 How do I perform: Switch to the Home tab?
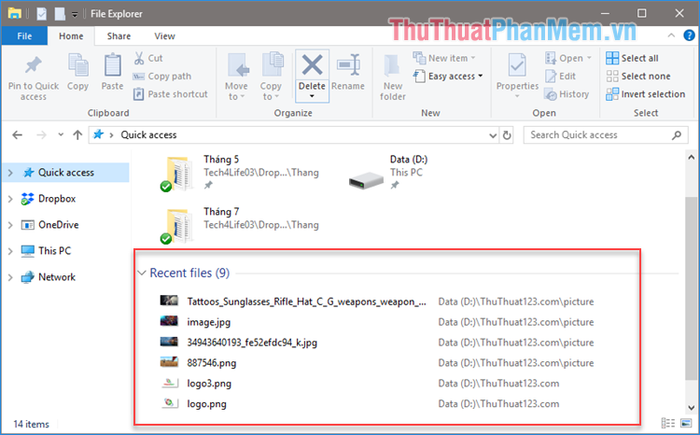pos(71,36)
